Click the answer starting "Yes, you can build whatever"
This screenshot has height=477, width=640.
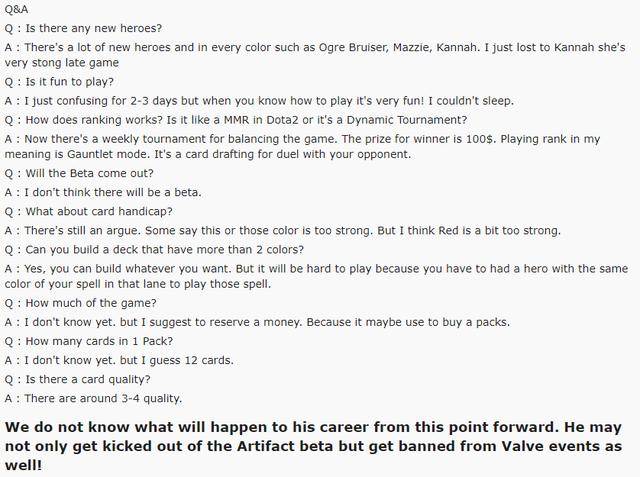(316, 276)
